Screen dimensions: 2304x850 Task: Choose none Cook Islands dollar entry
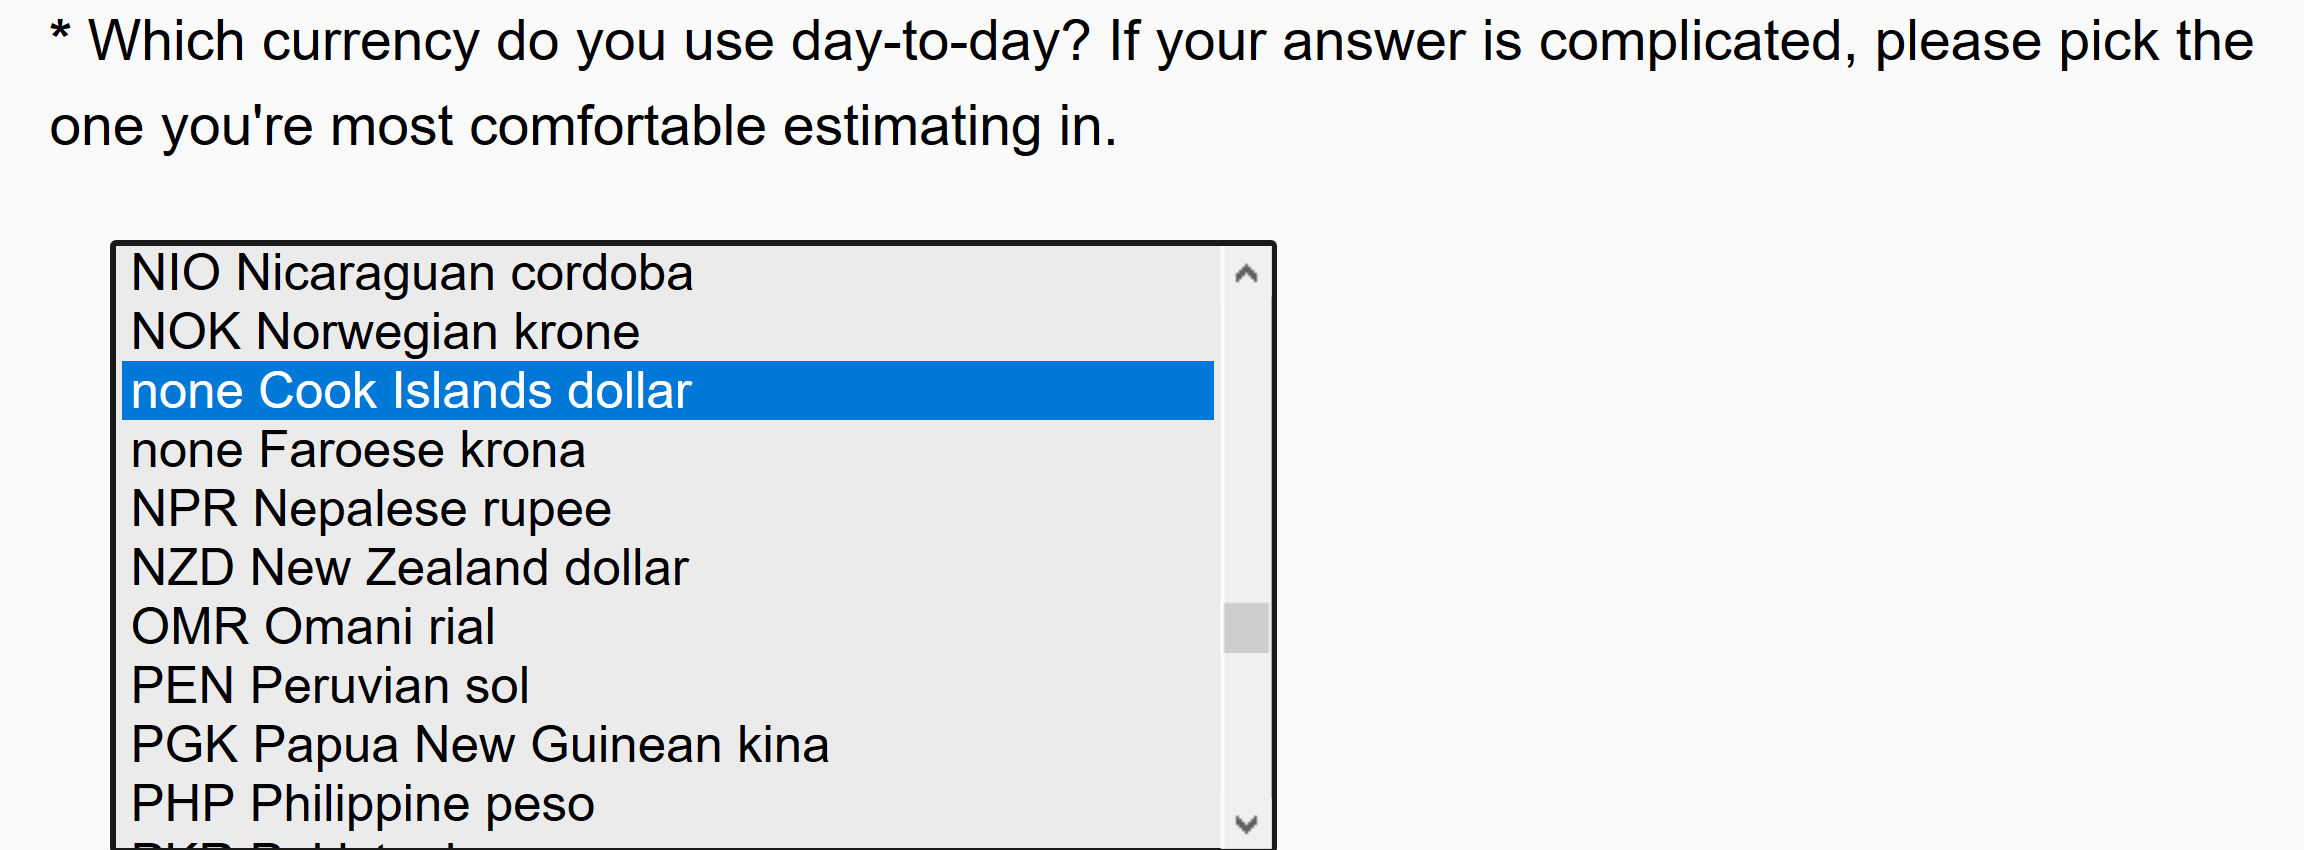(x=667, y=391)
